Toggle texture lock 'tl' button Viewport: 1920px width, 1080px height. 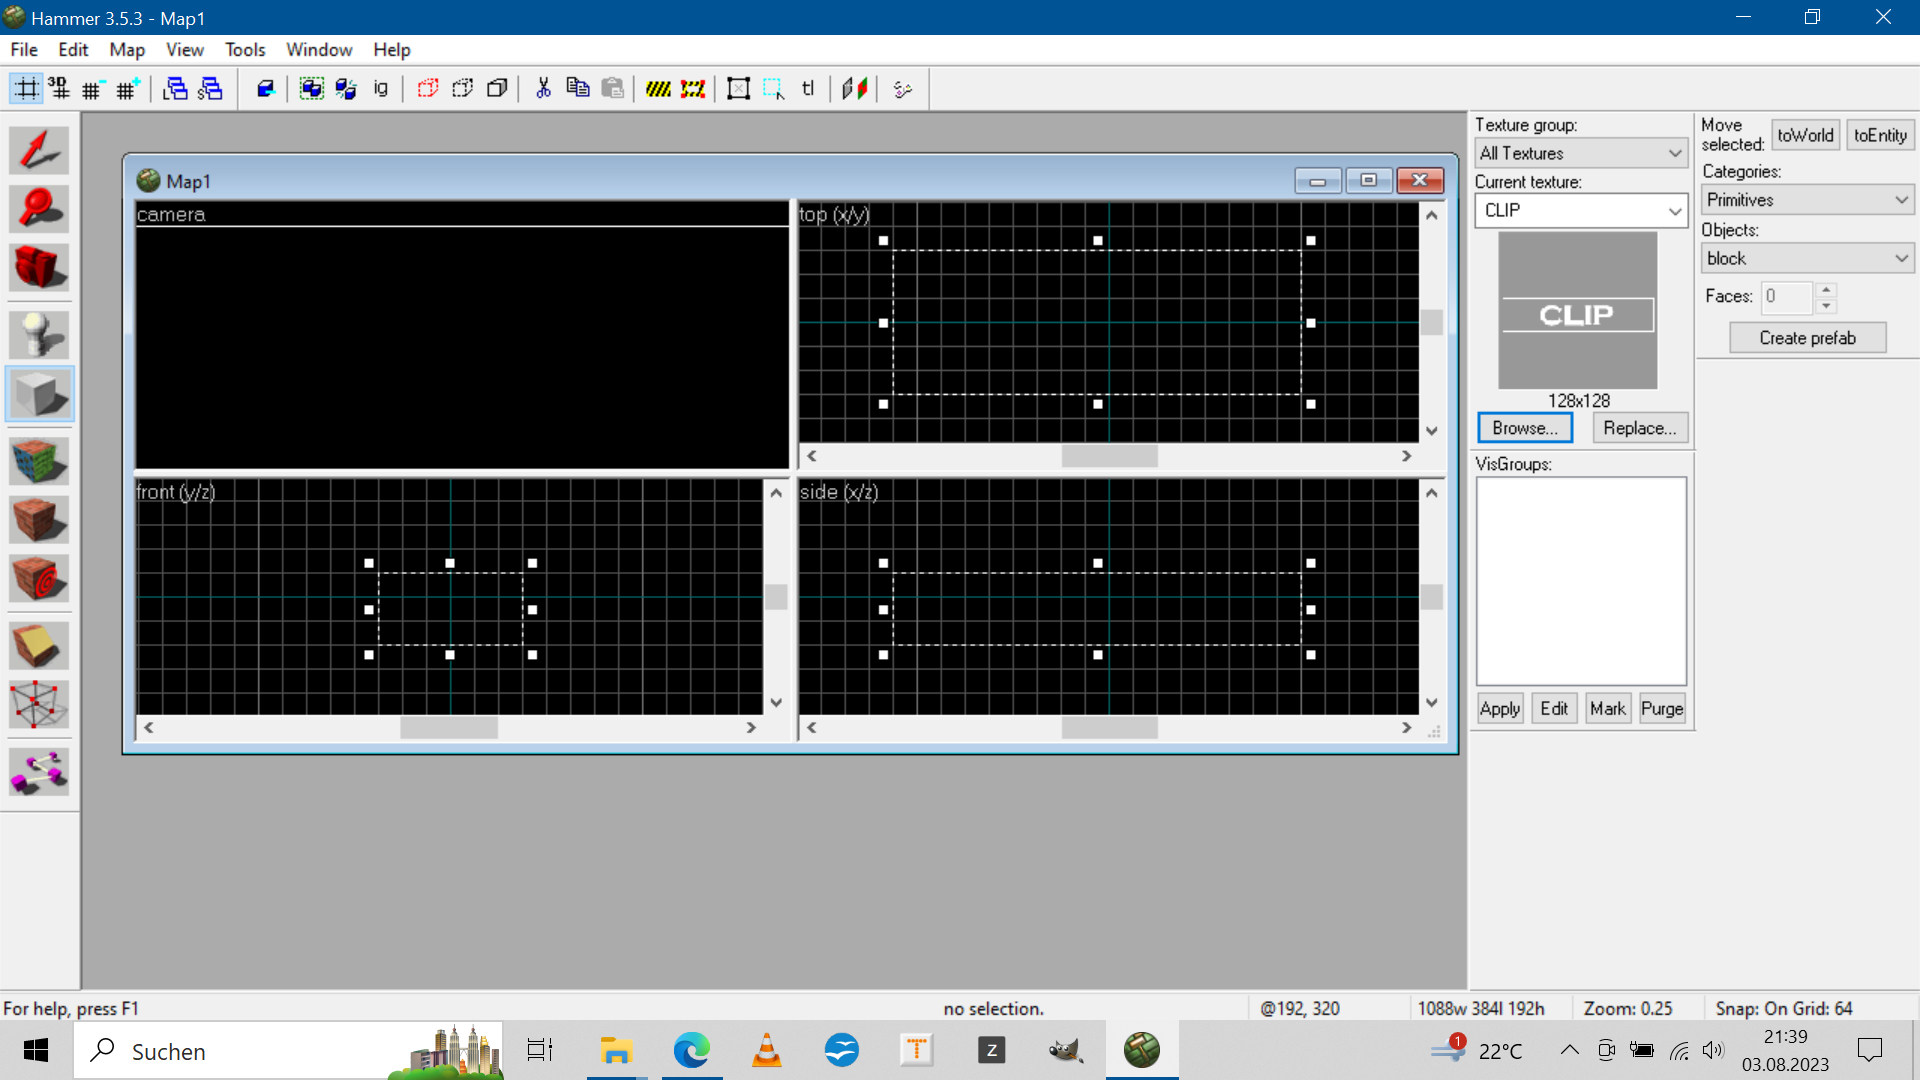808,89
